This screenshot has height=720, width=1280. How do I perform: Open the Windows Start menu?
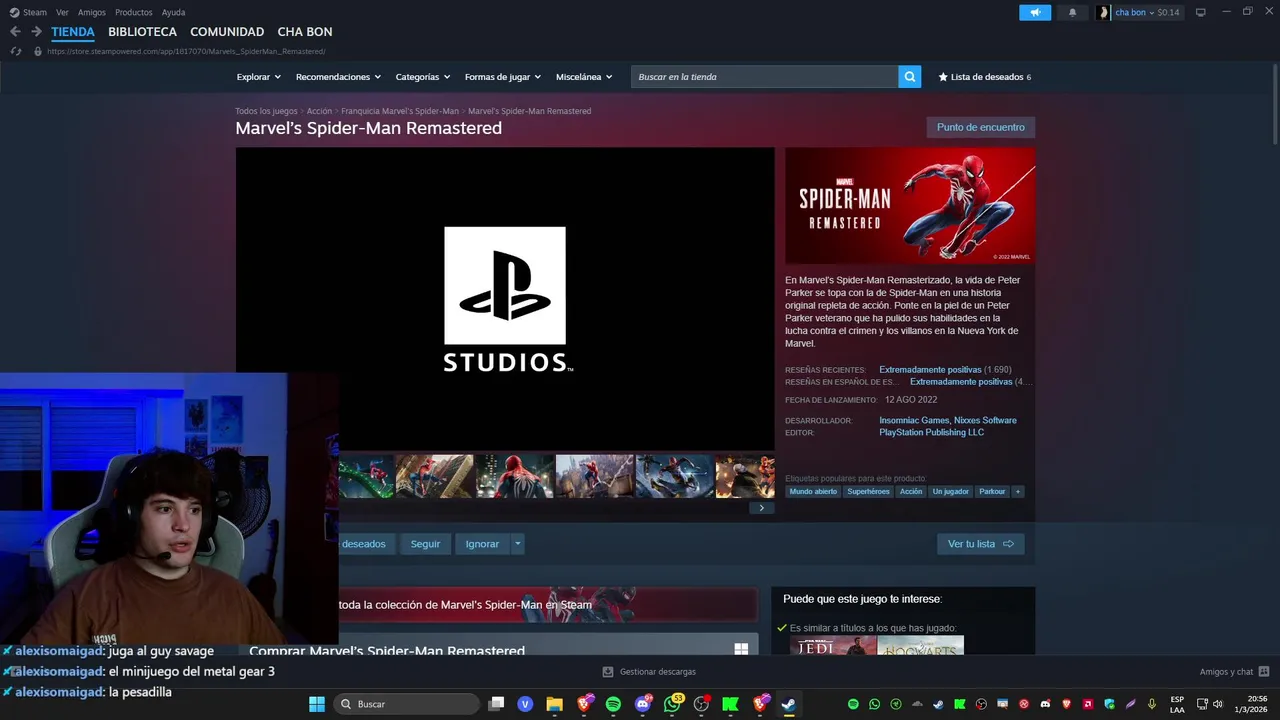316,704
